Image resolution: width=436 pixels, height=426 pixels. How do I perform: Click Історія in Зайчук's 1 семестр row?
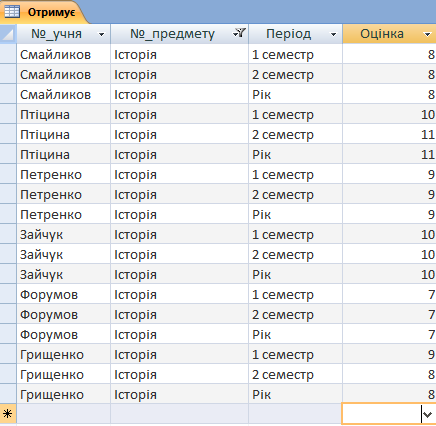[x=135, y=235]
